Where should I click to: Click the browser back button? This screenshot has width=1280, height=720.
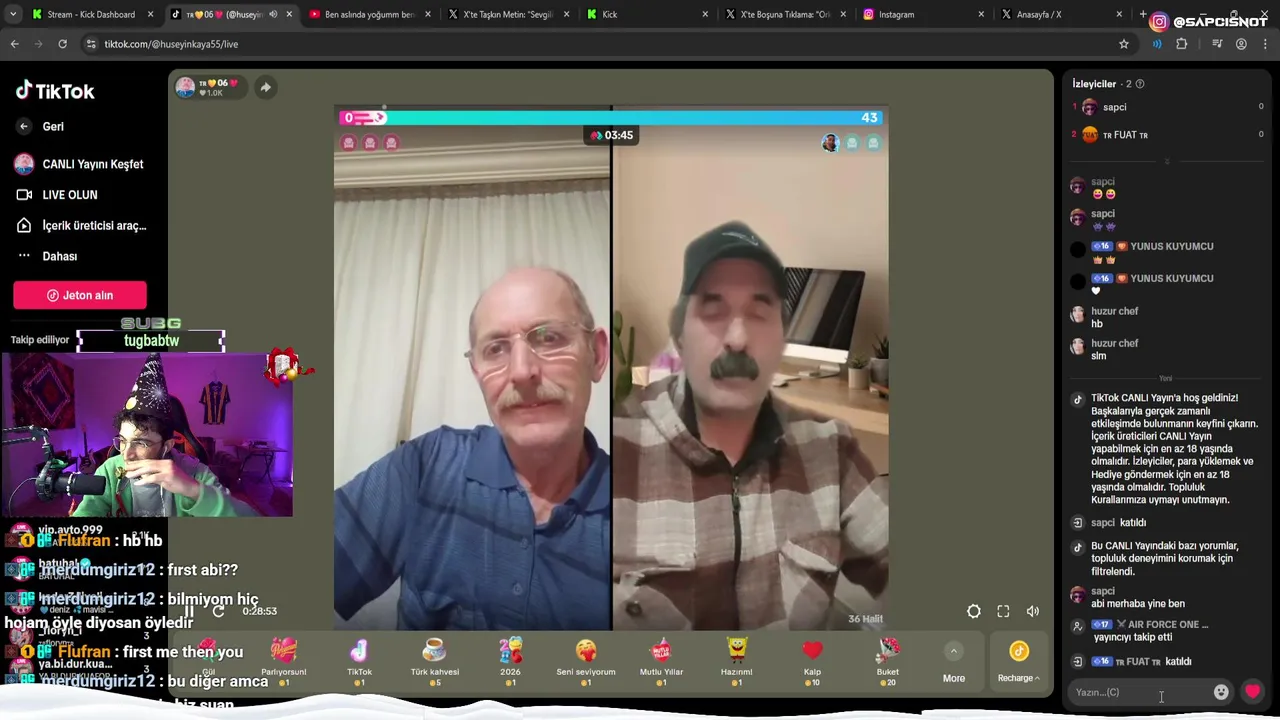click(14, 44)
